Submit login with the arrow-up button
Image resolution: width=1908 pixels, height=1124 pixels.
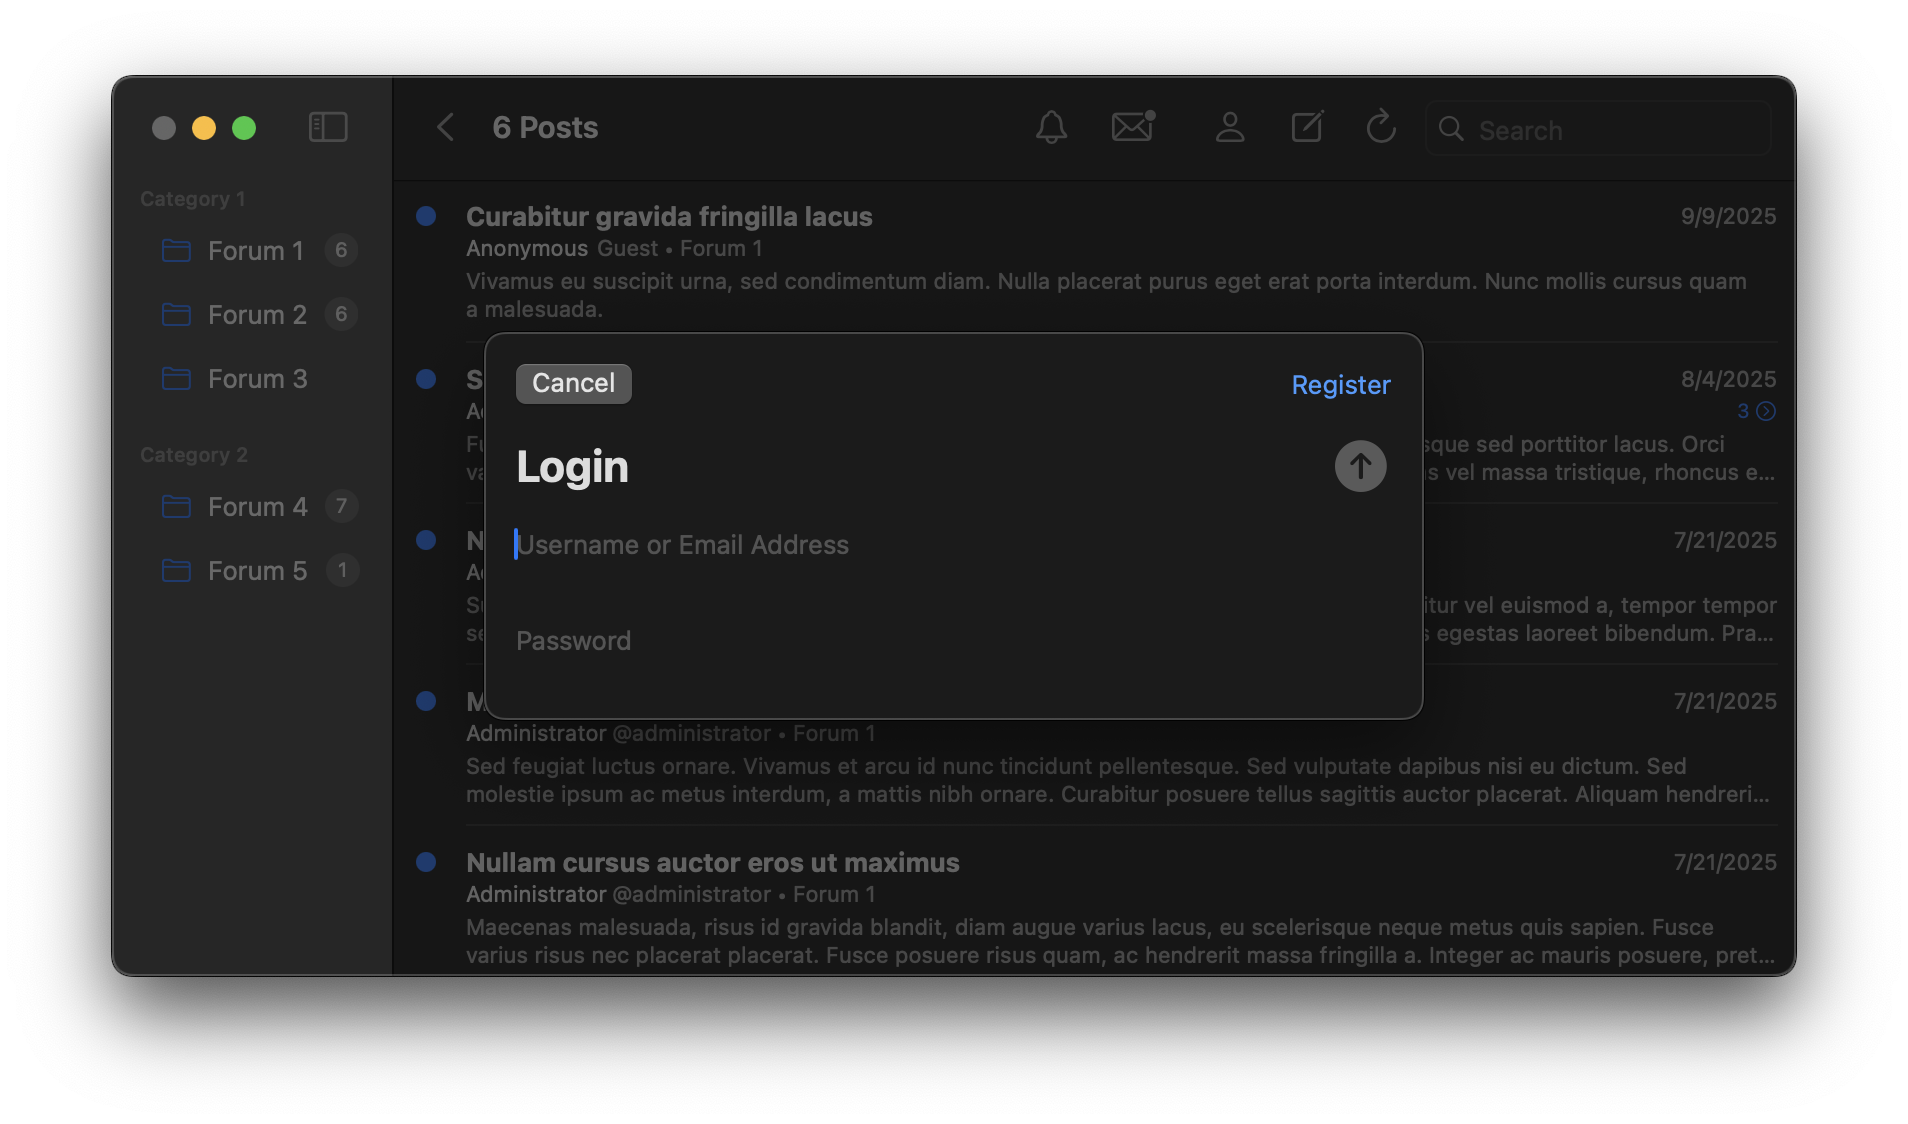tap(1360, 466)
